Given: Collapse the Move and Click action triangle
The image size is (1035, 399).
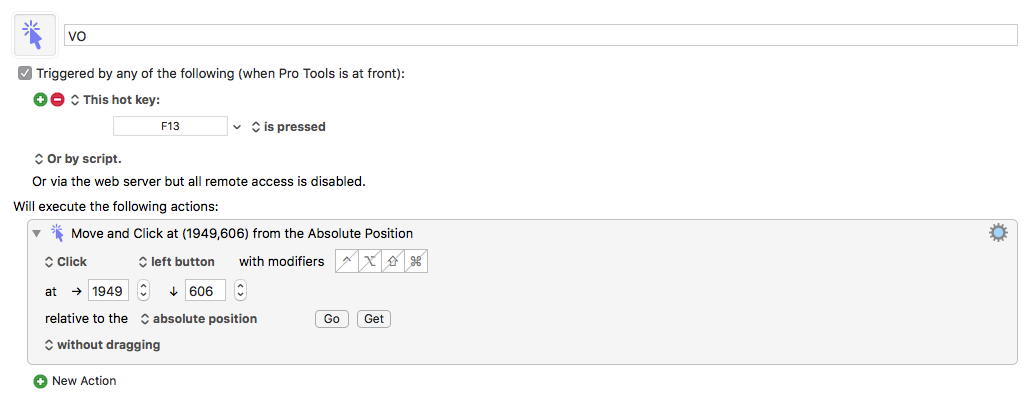Looking at the screenshot, I should 36,233.
